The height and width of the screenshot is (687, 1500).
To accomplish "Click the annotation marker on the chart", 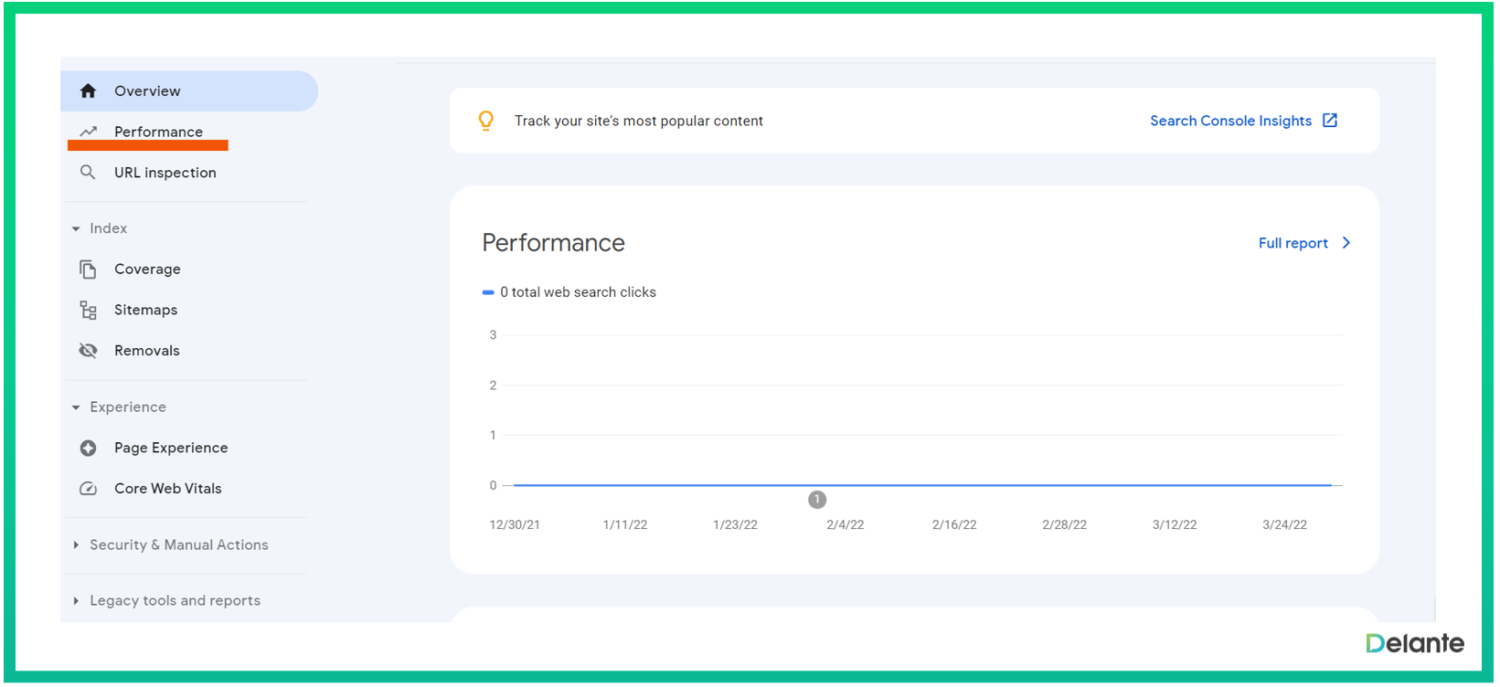I will (x=817, y=499).
